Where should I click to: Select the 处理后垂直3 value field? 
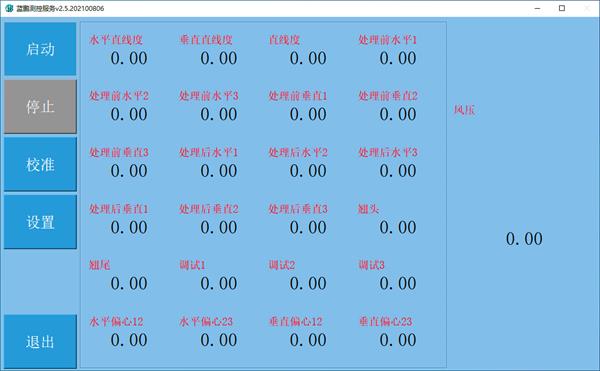(308, 228)
